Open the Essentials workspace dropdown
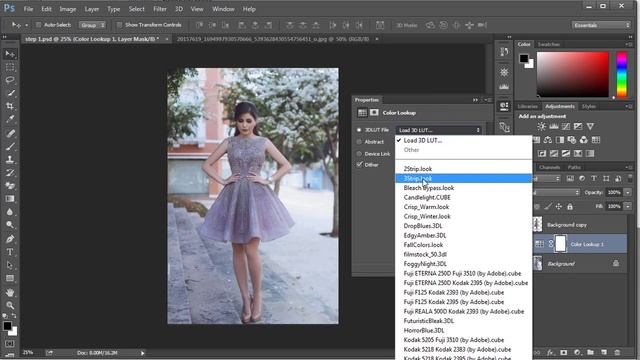The image size is (640, 360). 602,25
